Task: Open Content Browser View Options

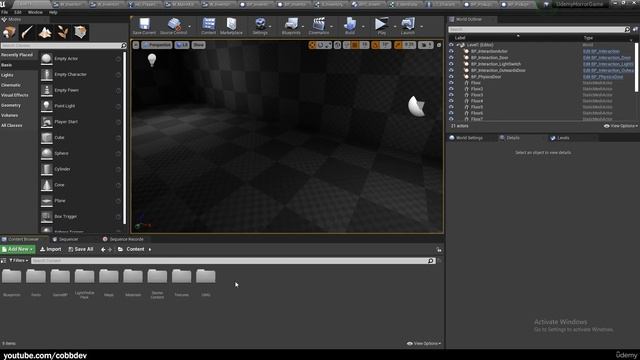Action: (x=424, y=344)
